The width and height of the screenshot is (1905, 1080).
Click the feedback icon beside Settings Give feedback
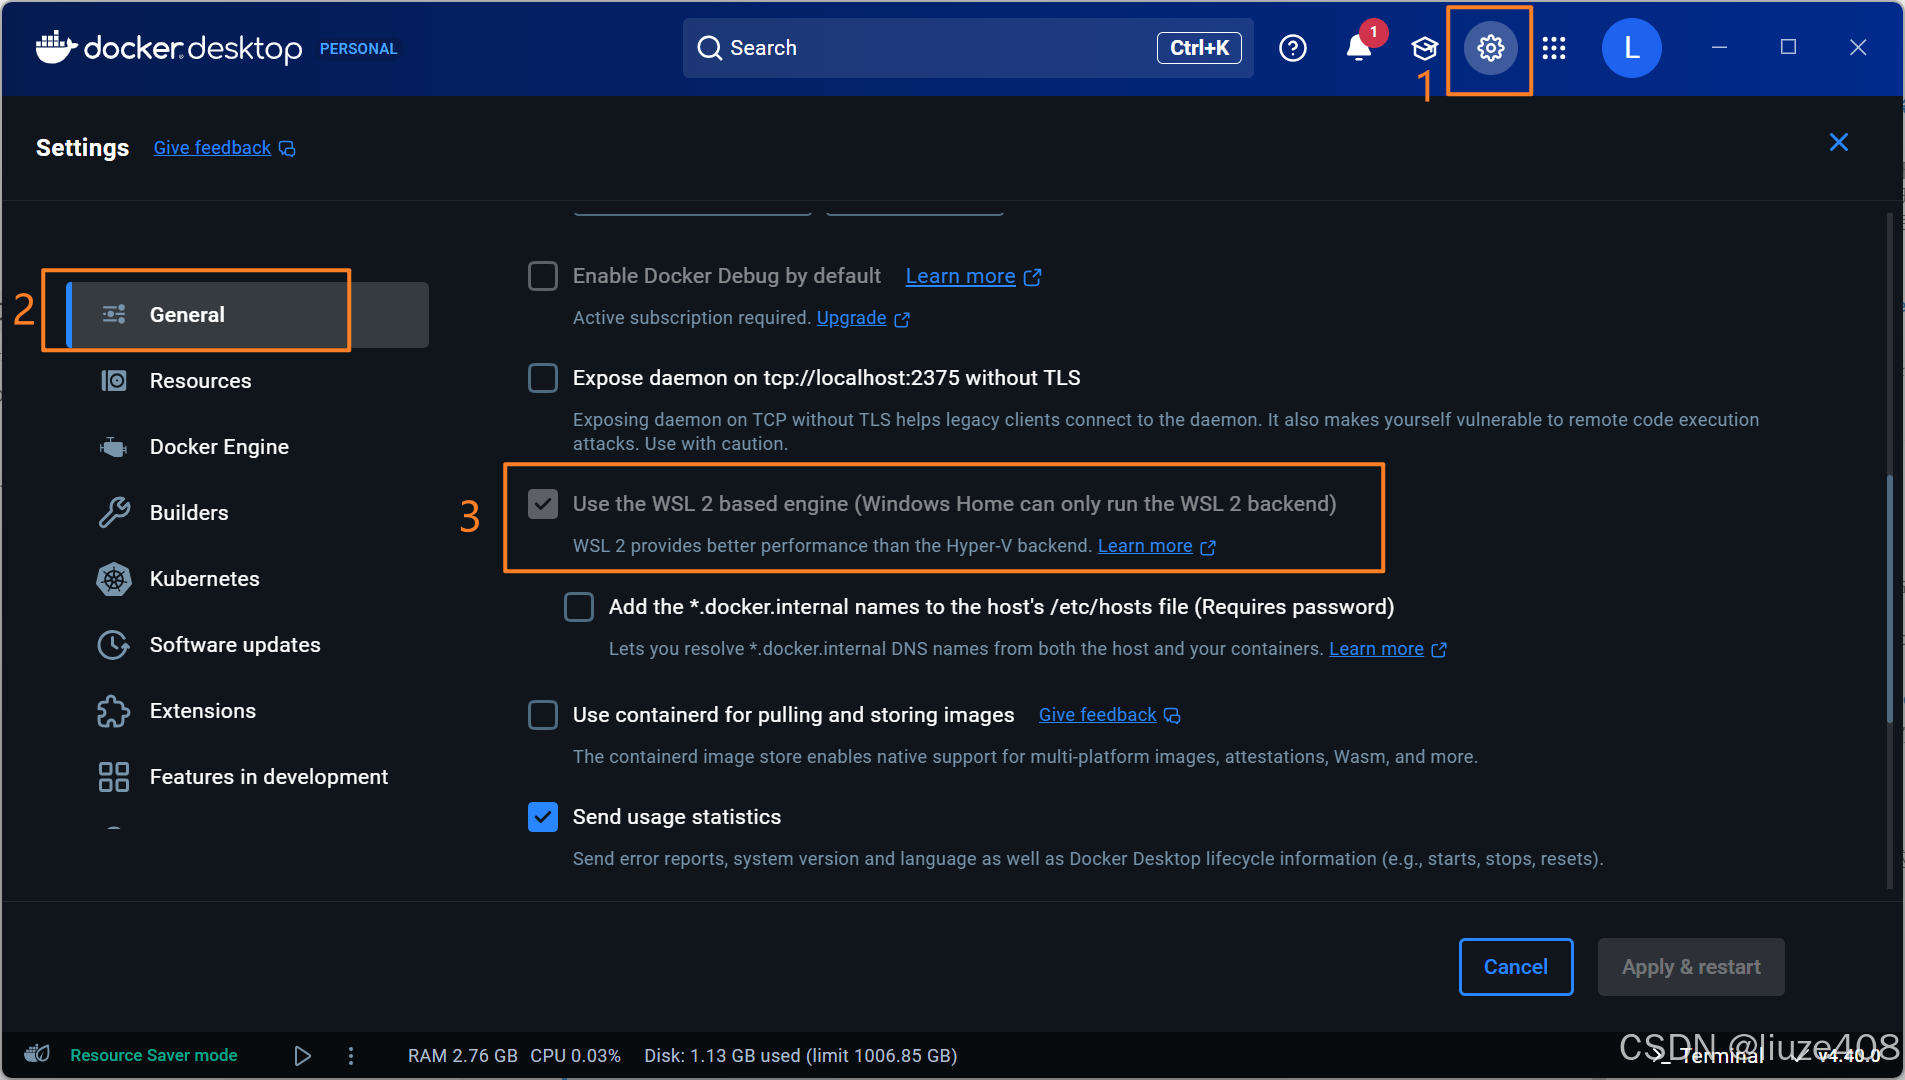point(287,149)
